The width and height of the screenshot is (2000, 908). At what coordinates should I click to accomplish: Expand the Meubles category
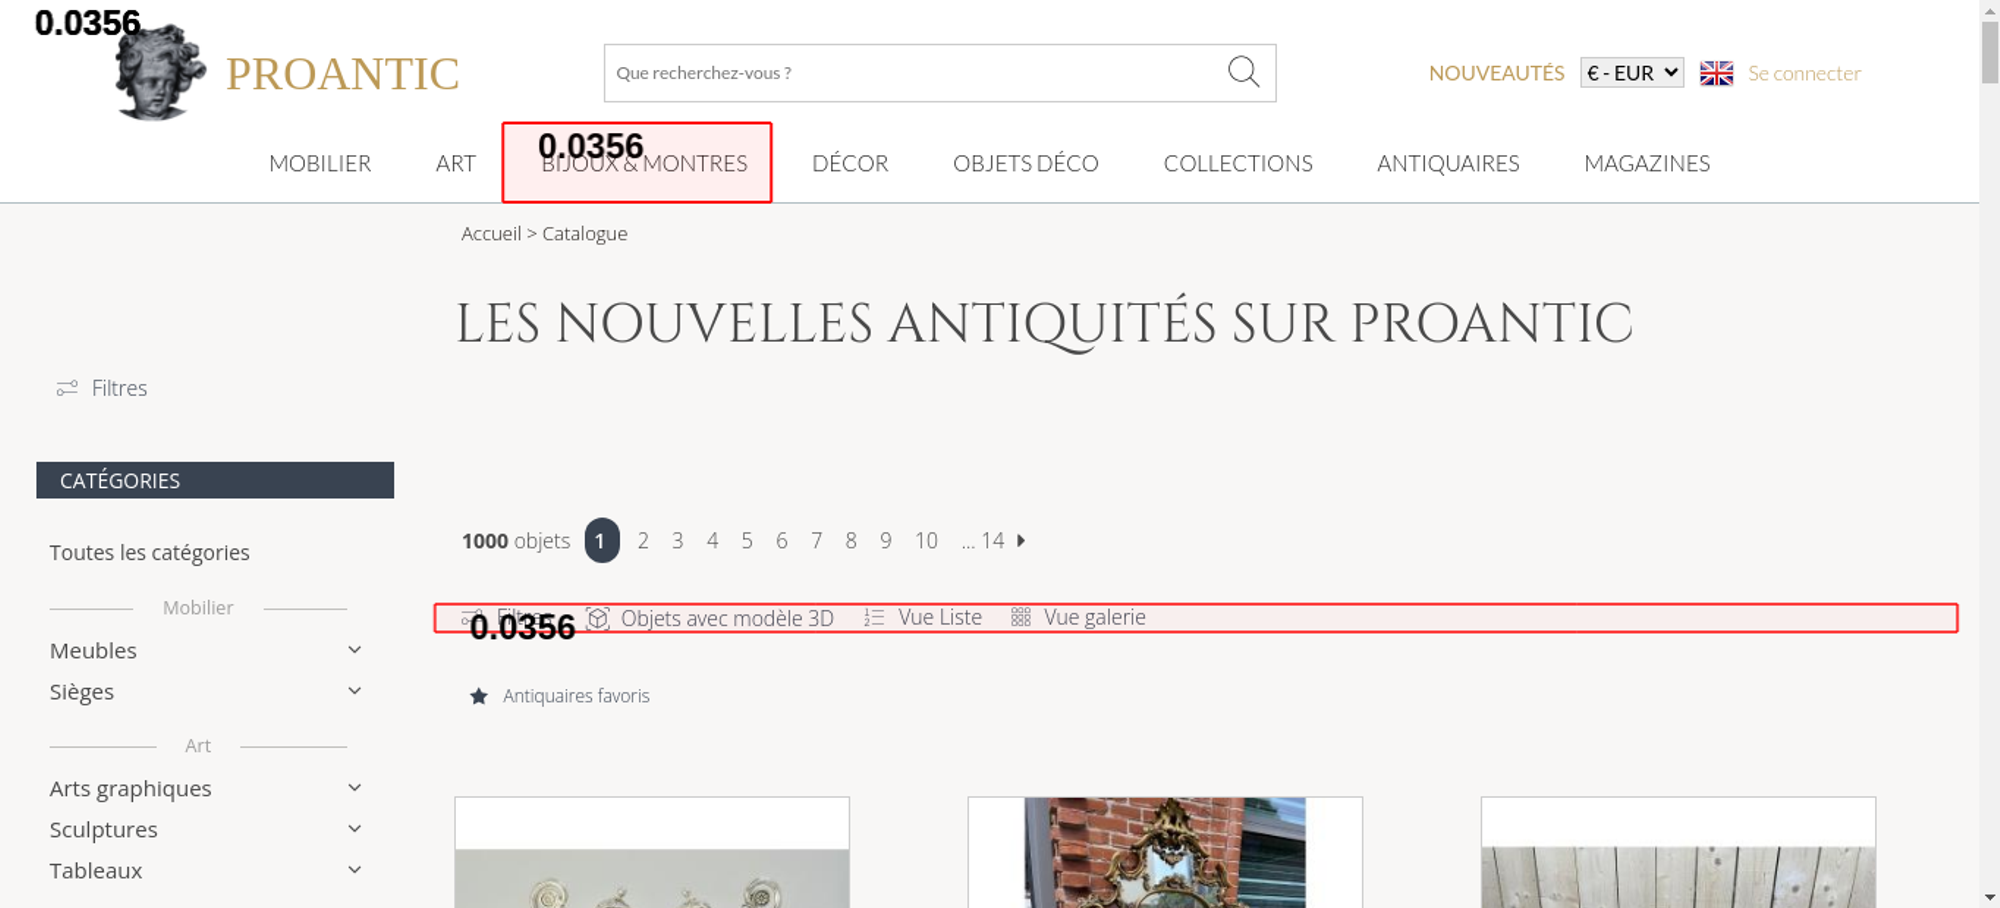tap(354, 650)
